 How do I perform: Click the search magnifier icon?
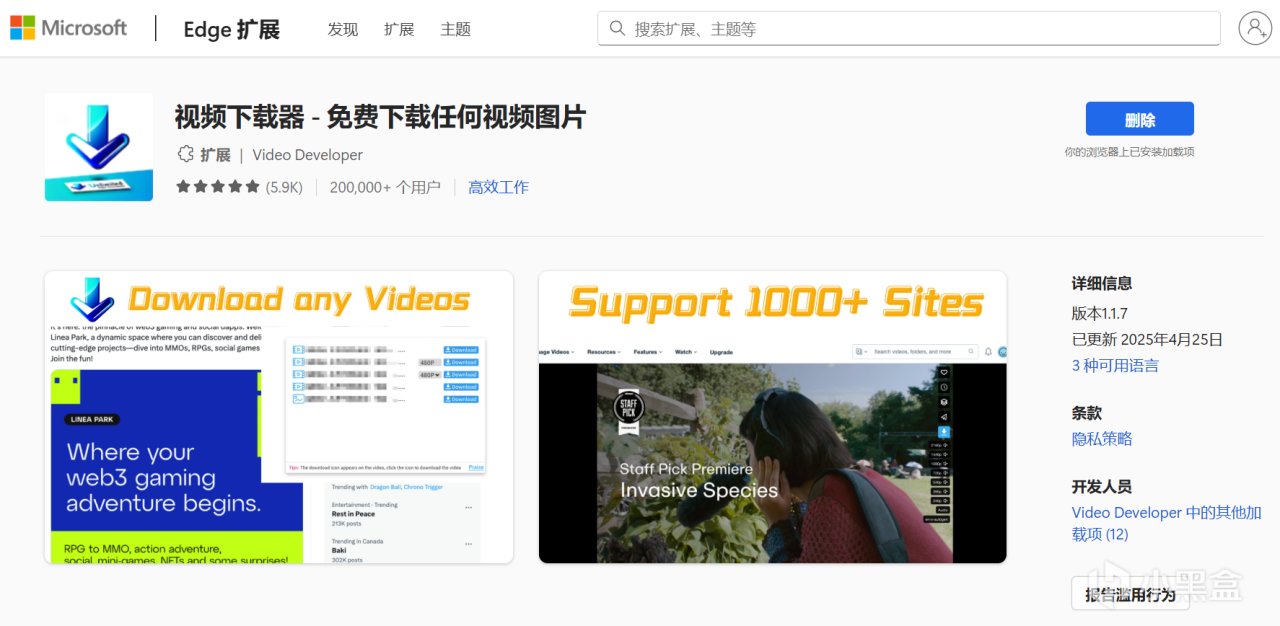pyautogui.click(x=617, y=28)
